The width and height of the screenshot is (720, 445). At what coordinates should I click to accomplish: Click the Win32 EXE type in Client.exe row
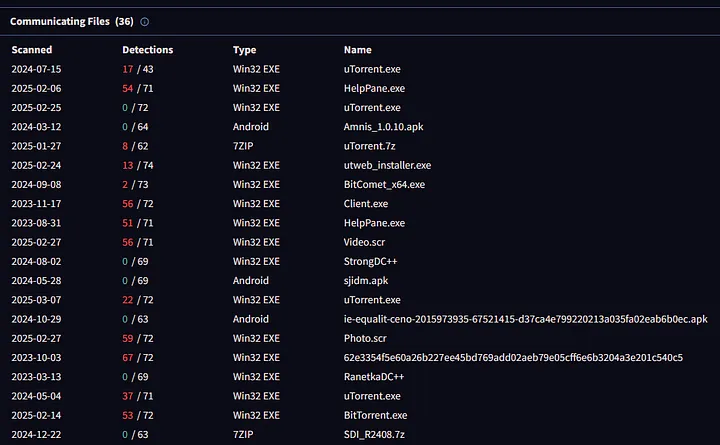(256, 204)
